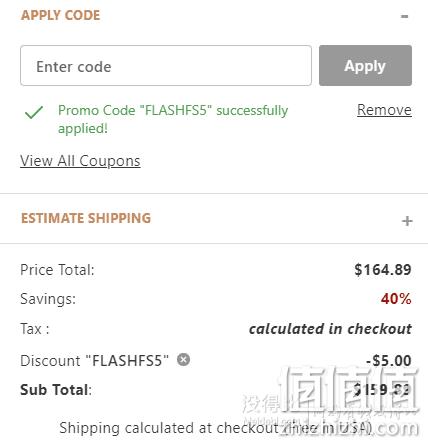Click the calculated in checkout tax text

(x=330, y=329)
